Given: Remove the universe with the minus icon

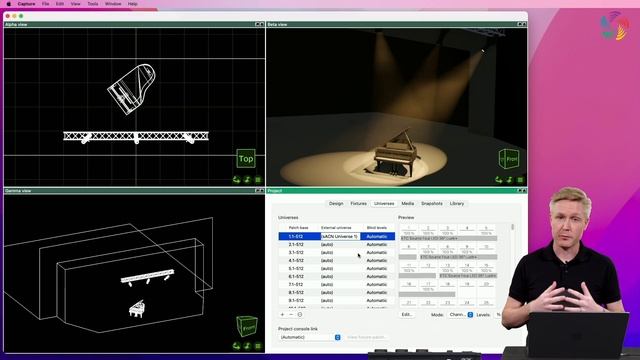Looking at the screenshot, I should coord(291,314).
